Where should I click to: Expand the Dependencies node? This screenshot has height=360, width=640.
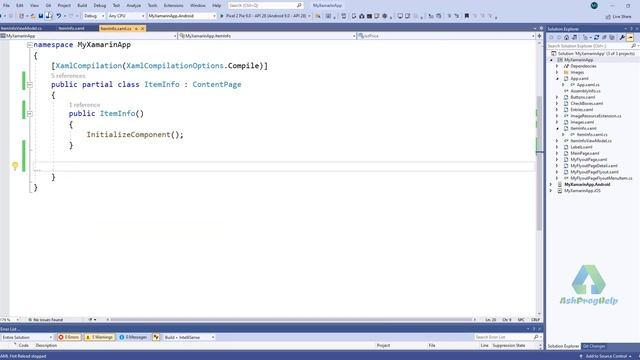pos(557,66)
